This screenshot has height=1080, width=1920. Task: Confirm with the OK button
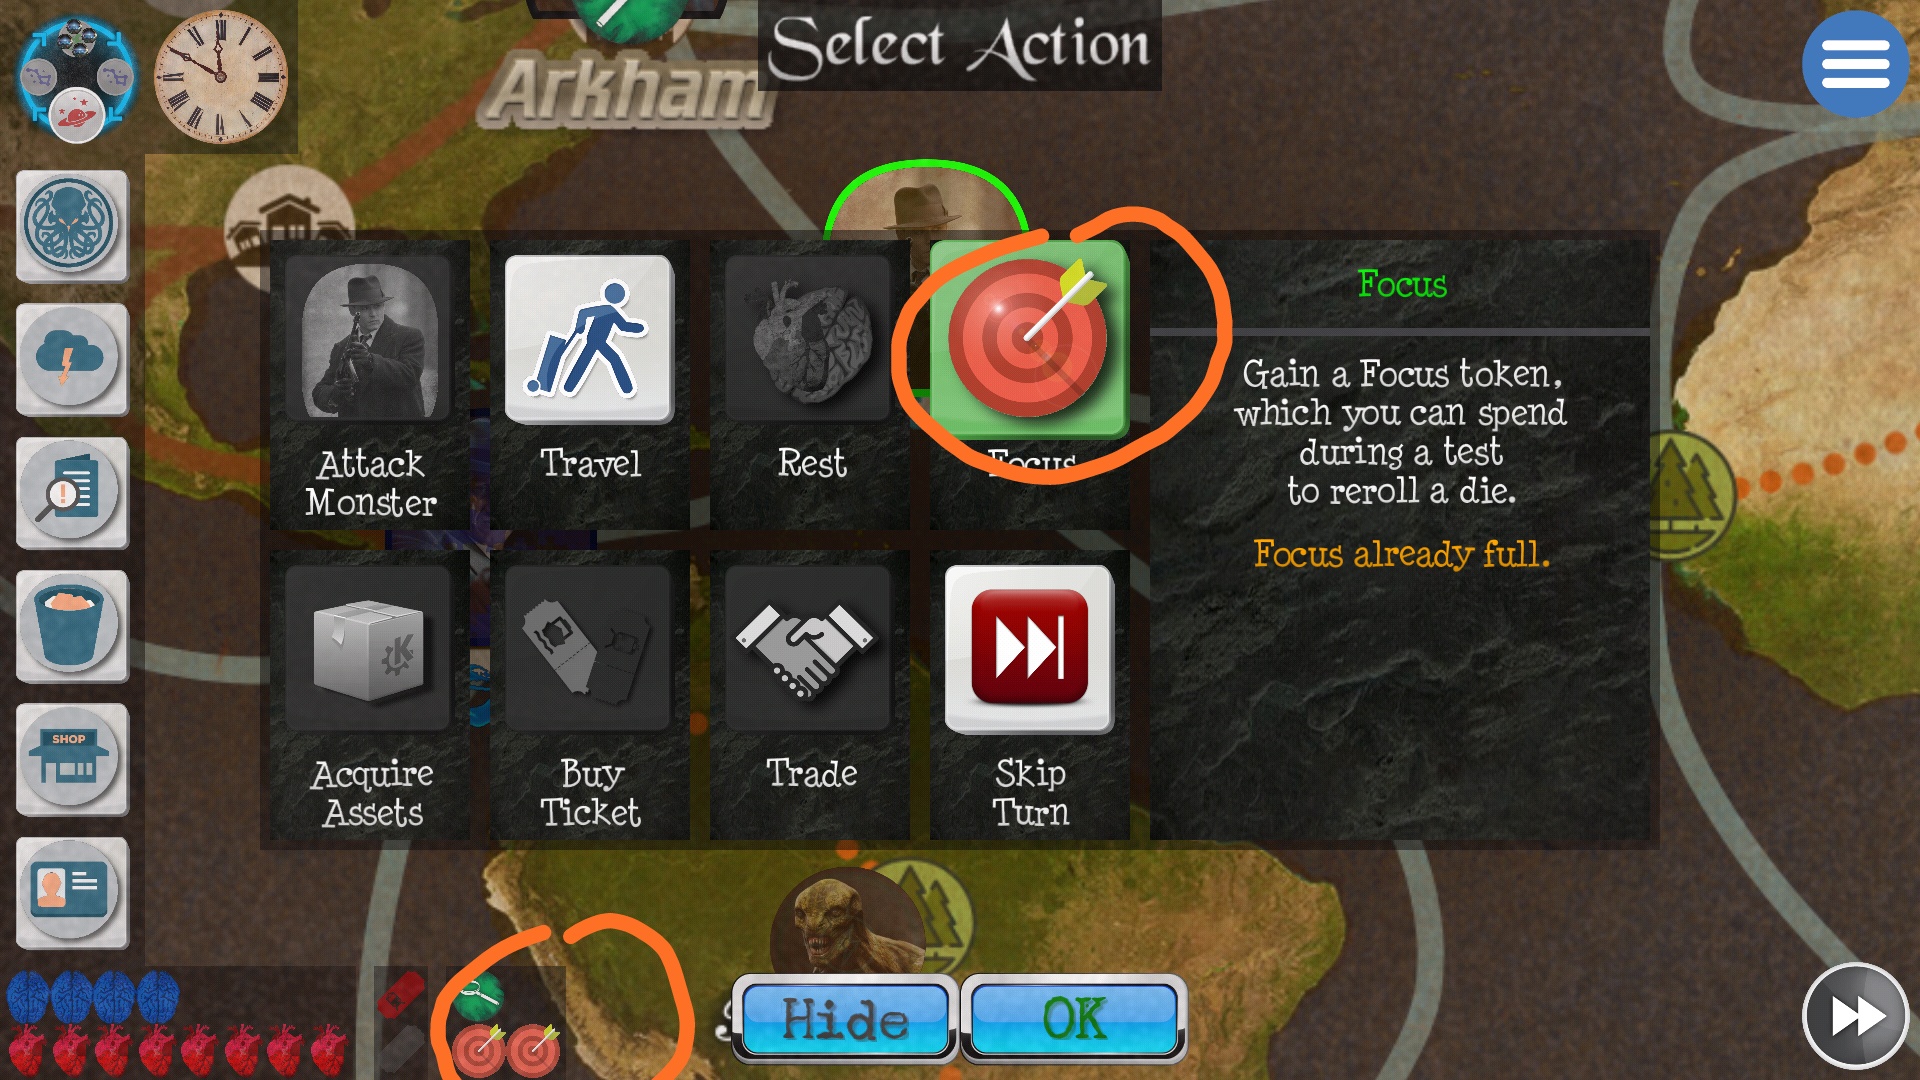(1074, 1019)
